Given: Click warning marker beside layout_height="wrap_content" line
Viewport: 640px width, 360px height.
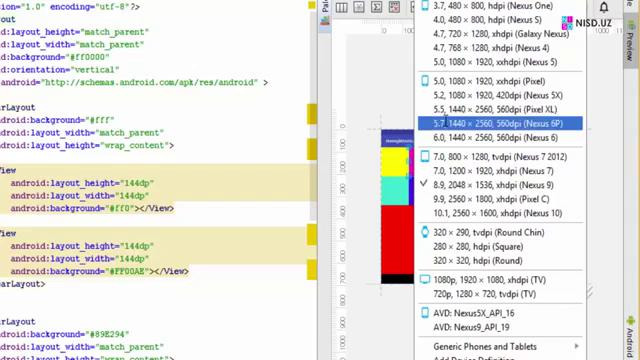Looking at the screenshot, I should 312,149.
